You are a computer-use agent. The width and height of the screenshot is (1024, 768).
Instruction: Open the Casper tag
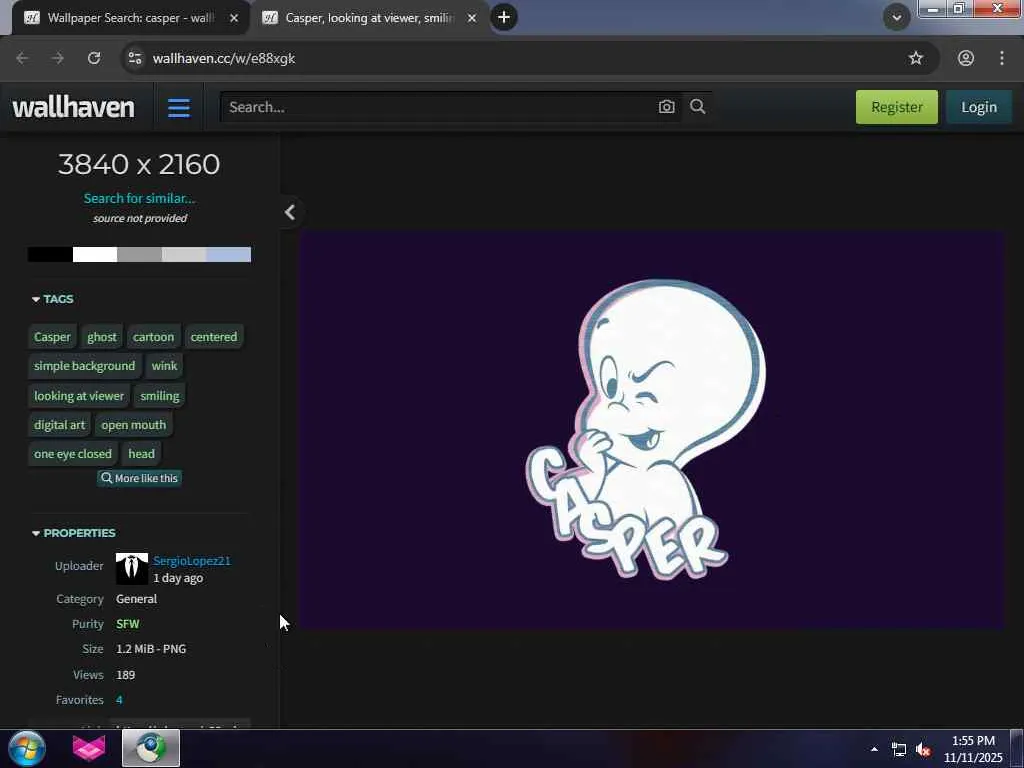[x=52, y=337]
